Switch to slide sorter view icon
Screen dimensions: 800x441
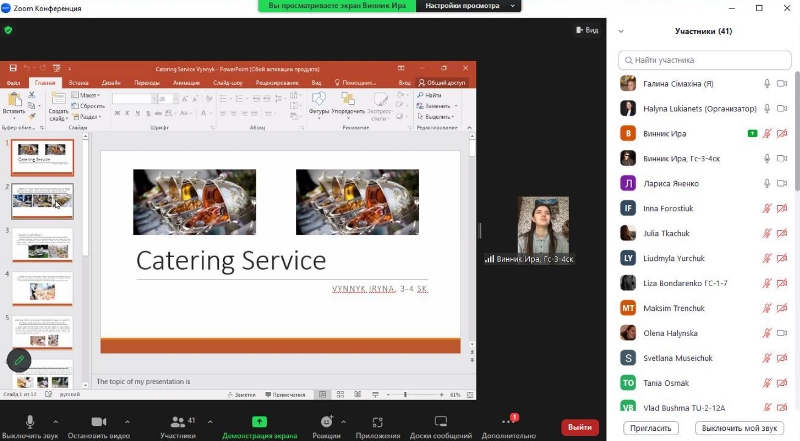tap(340, 395)
